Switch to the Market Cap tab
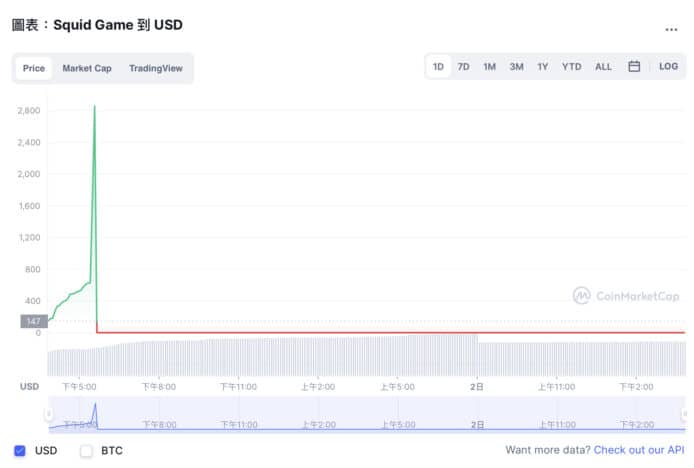Screen dimensions: 694x468 click(87, 69)
